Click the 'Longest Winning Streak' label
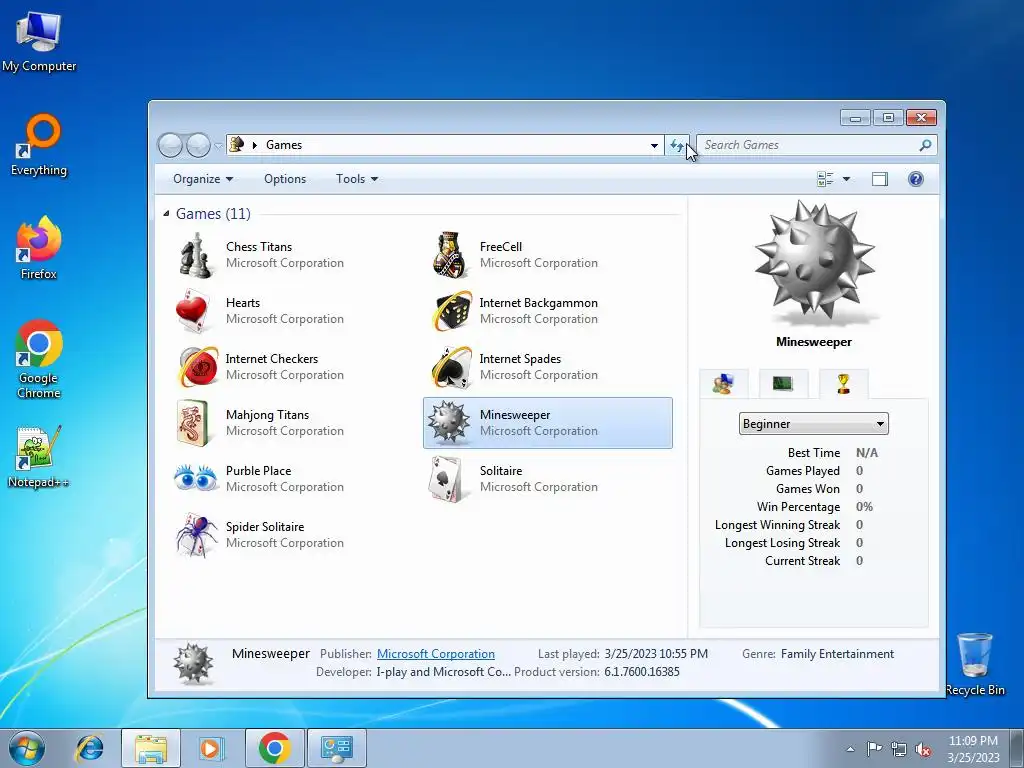Image resolution: width=1024 pixels, height=768 pixels. [x=777, y=525]
